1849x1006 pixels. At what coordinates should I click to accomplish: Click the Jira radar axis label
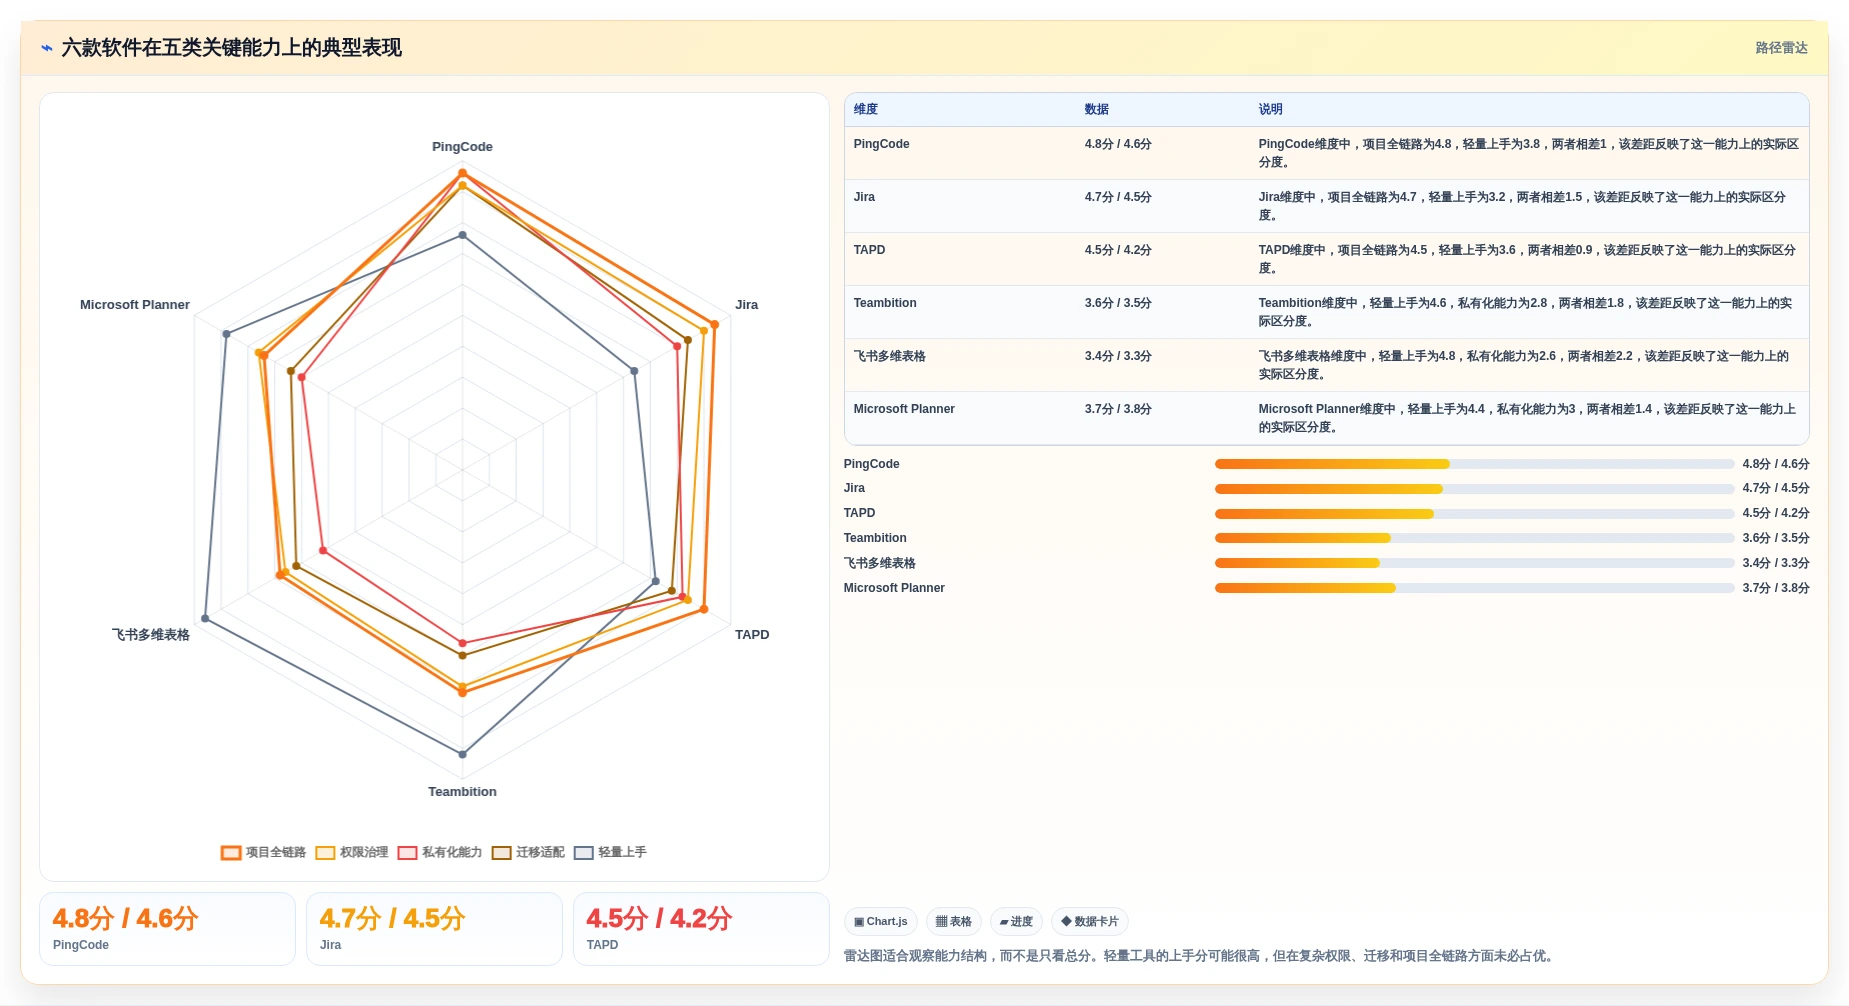(746, 305)
